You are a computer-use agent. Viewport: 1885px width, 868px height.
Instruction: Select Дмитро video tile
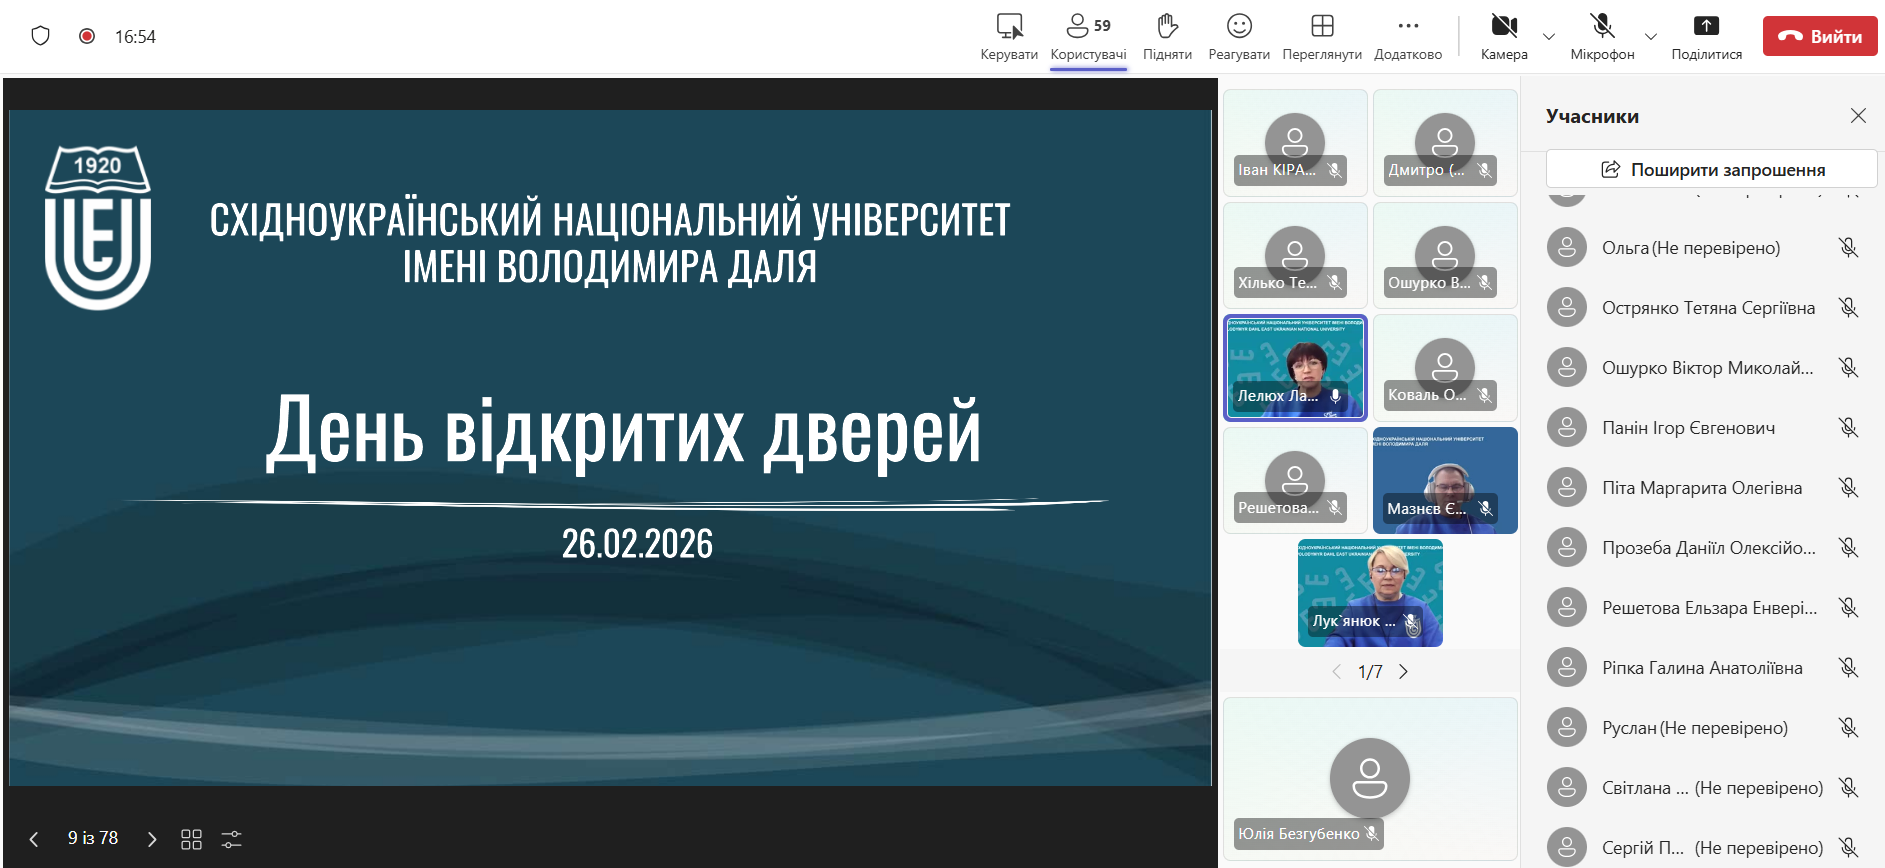tap(1445, 142)
